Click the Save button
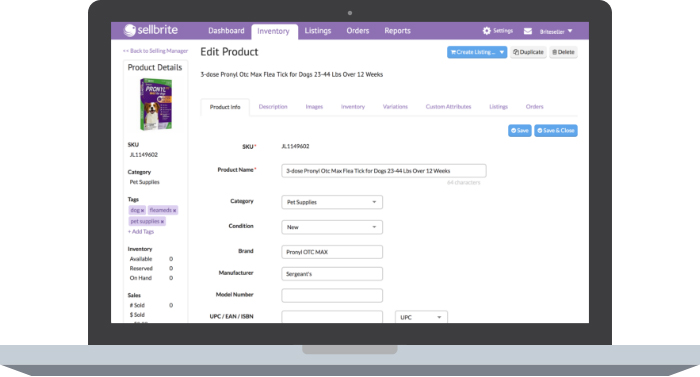Image resolution: width=700 pixels, height=377 pixels. pyautogui.click(x=520, y=130)
